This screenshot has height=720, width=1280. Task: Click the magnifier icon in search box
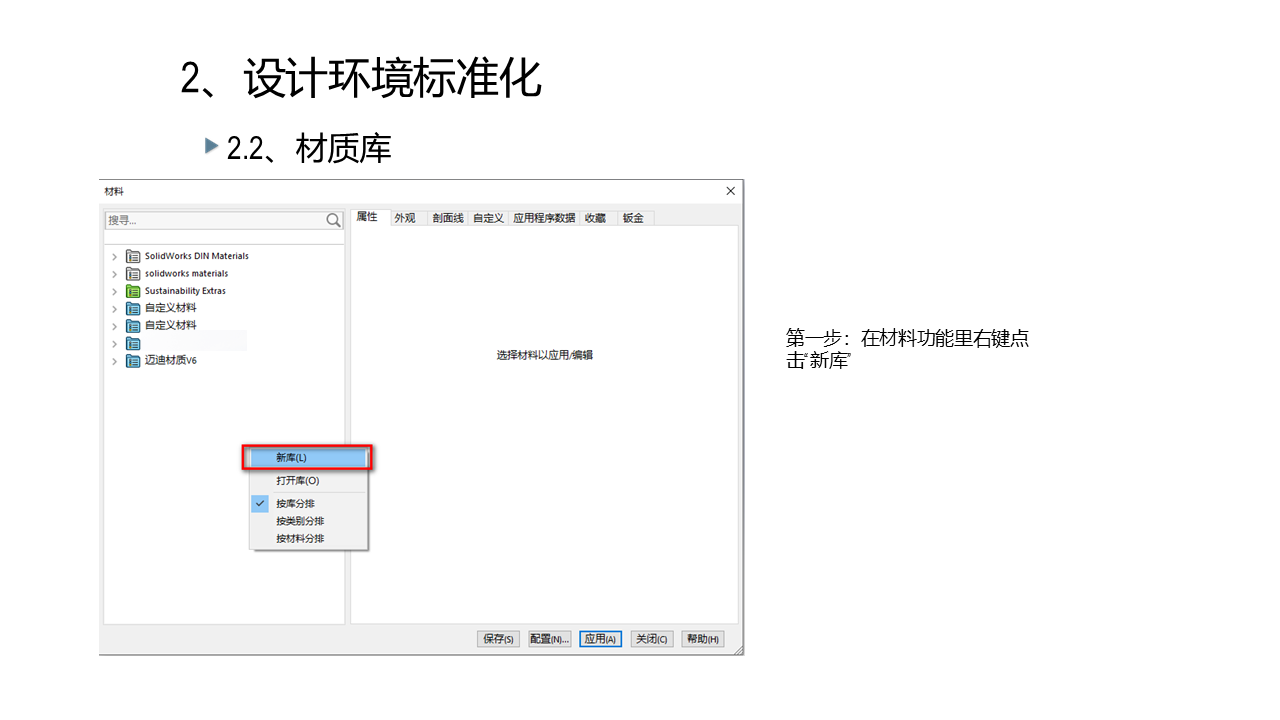click(334, 220)
